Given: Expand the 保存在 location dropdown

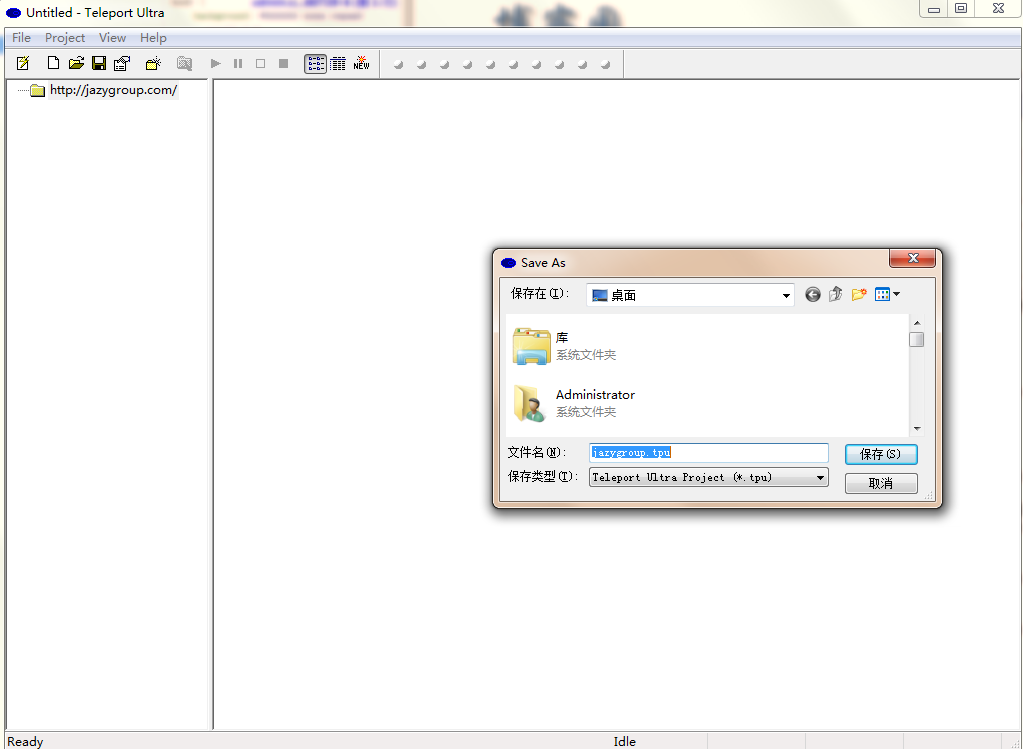Looking at the screenshot, I should [787, 295].
